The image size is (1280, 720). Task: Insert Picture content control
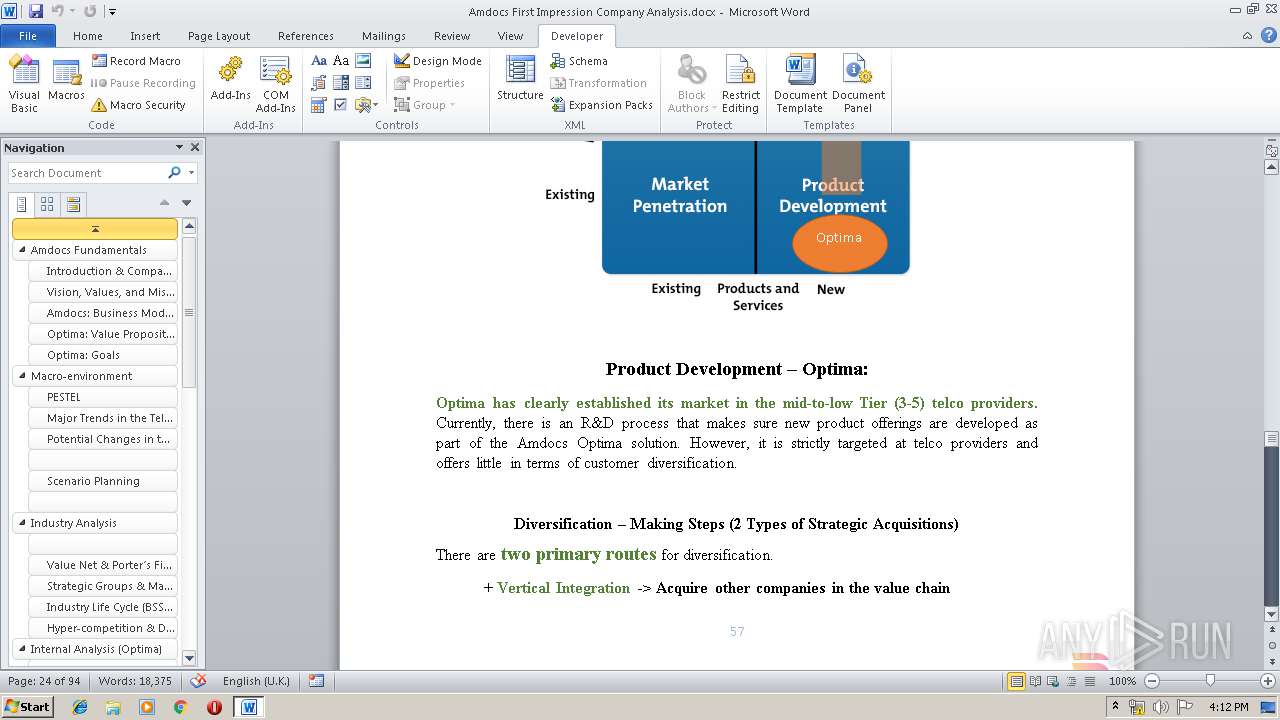click(363, 61)
